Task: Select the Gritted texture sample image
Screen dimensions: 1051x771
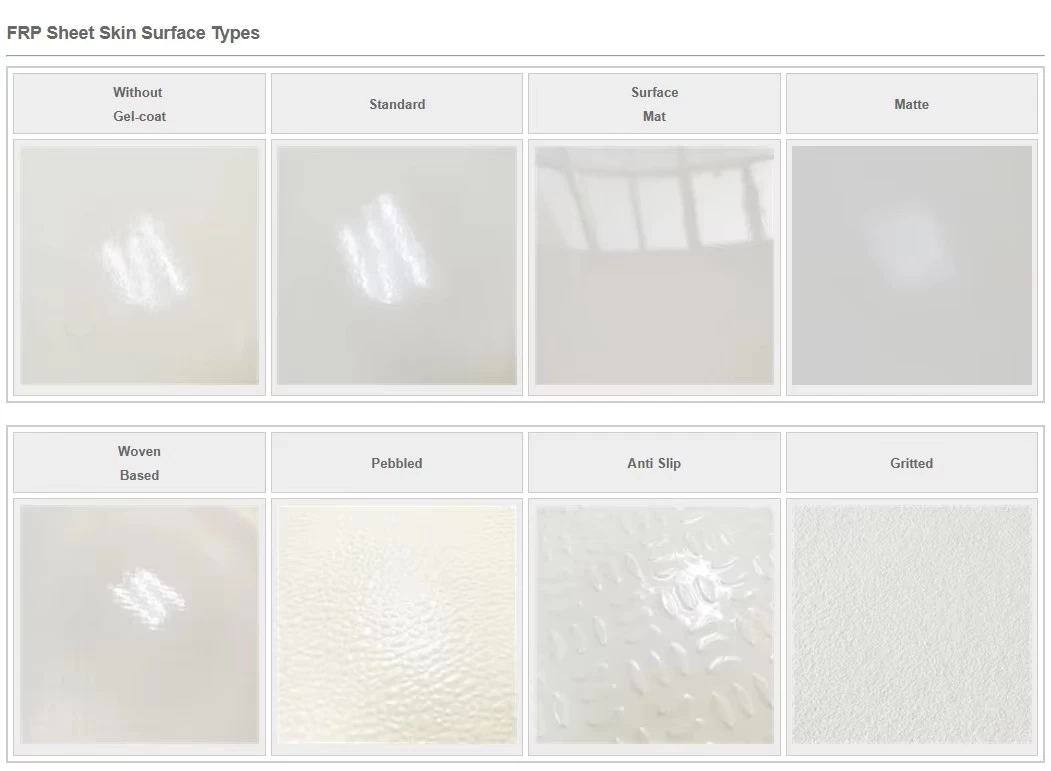Action: coord(912,625)
